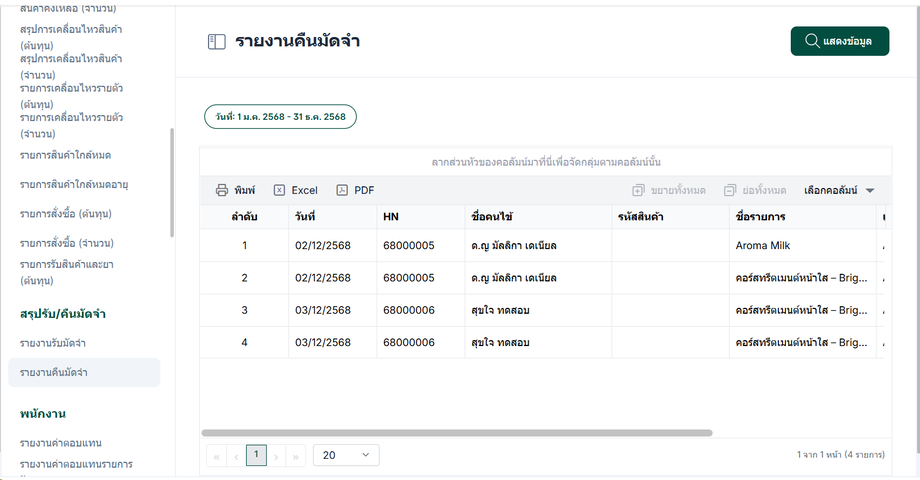Select row 3 patient สุขใจ ทดสอบ
The width and height of the screenshot is (920, 480).
click(538, 310)
